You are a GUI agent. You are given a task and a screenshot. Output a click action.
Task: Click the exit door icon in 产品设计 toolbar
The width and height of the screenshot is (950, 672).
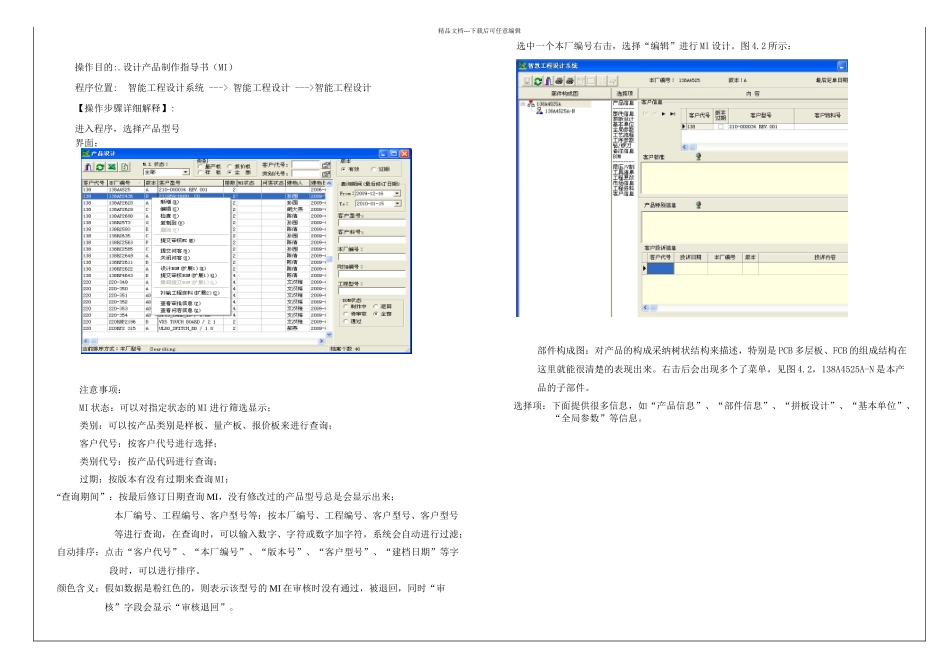coord(88,167)
